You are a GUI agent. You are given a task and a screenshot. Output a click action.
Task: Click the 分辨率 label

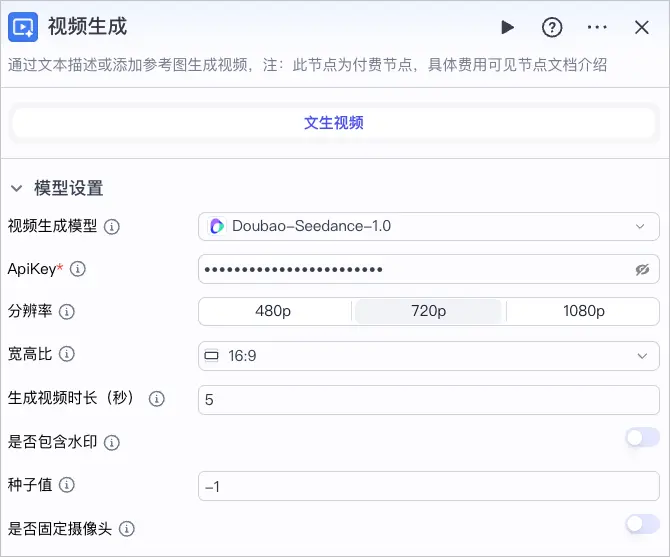[x=30, y=311]
